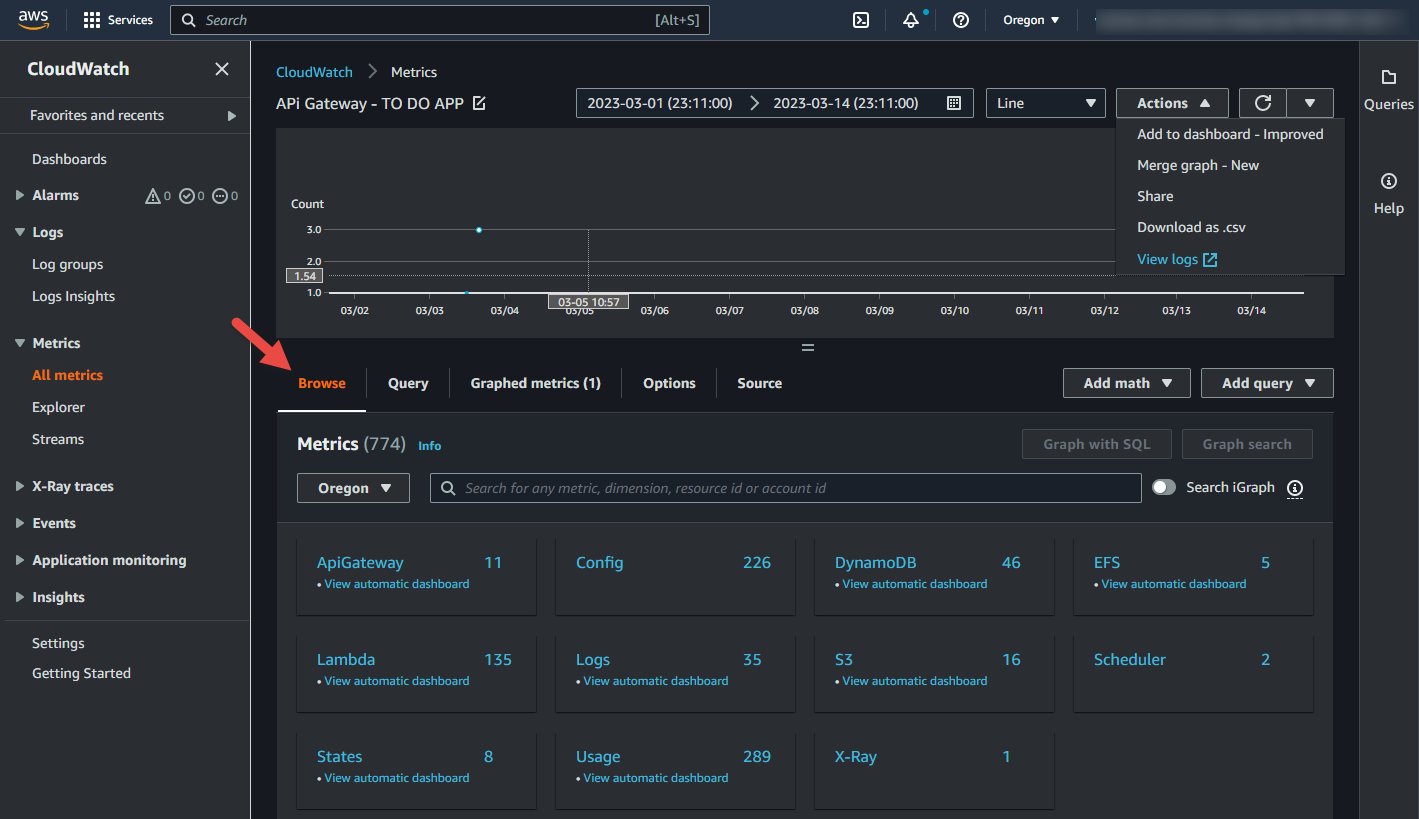Open the Usage metrics namespace
Viewport: 1419px width, 819px height.
pos(598,757)
